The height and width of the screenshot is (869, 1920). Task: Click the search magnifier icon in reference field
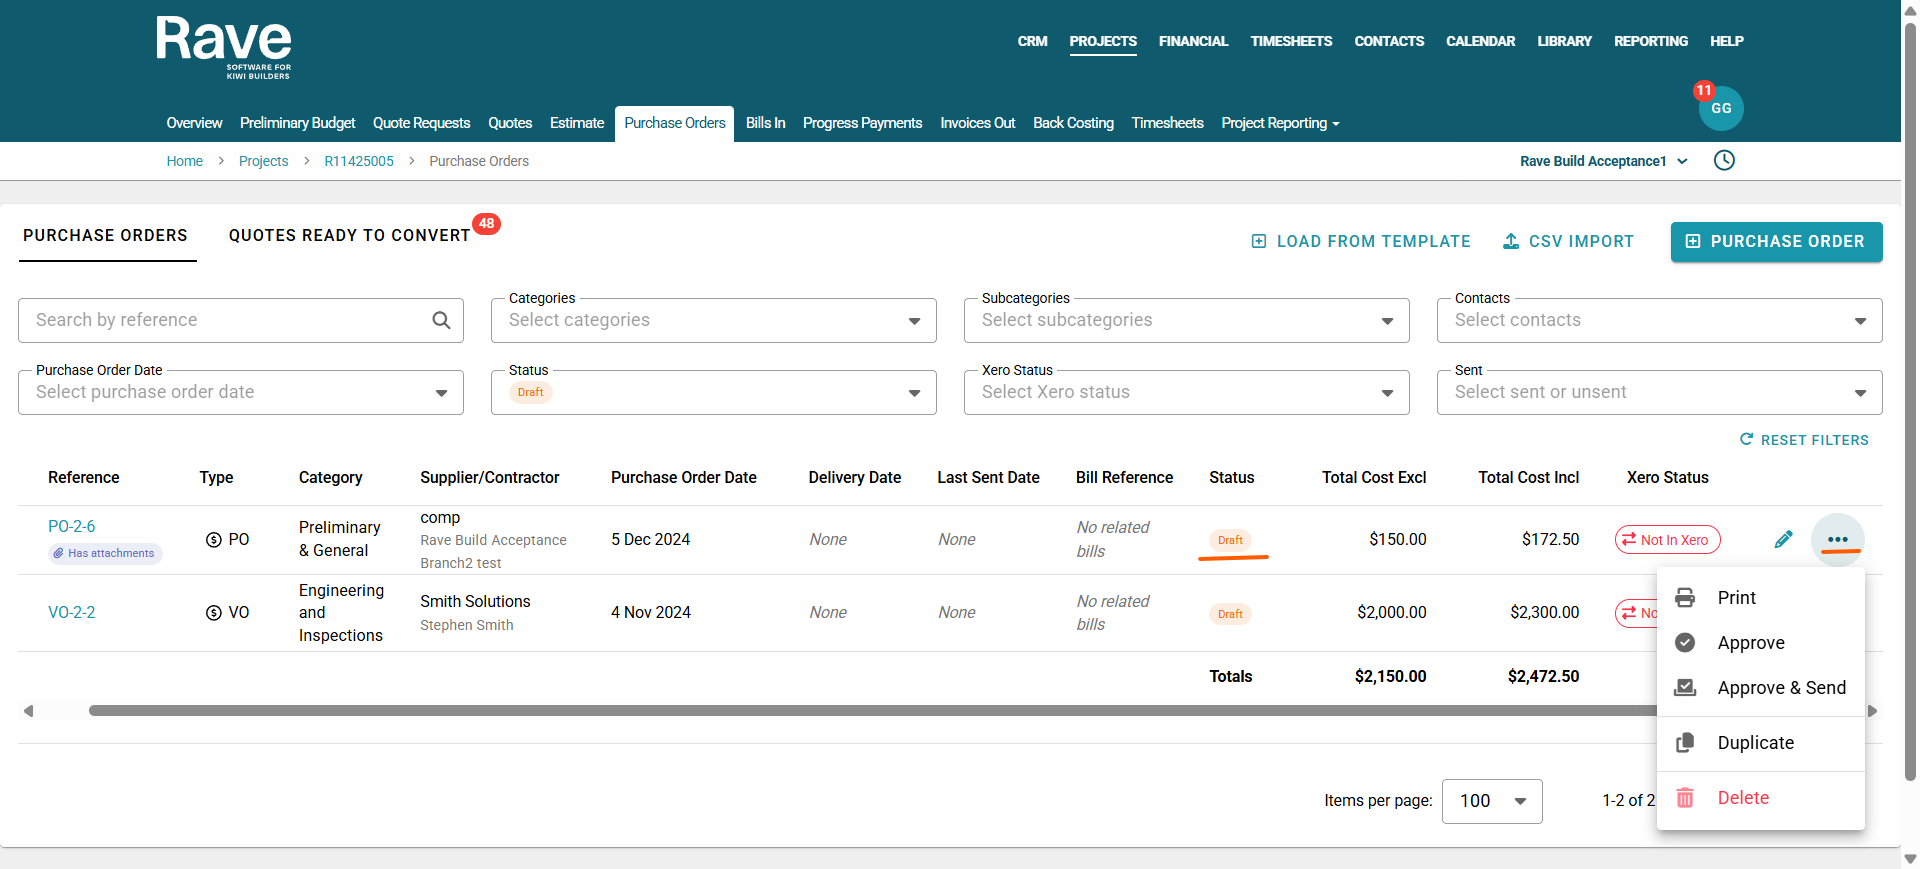click(441, 320)
